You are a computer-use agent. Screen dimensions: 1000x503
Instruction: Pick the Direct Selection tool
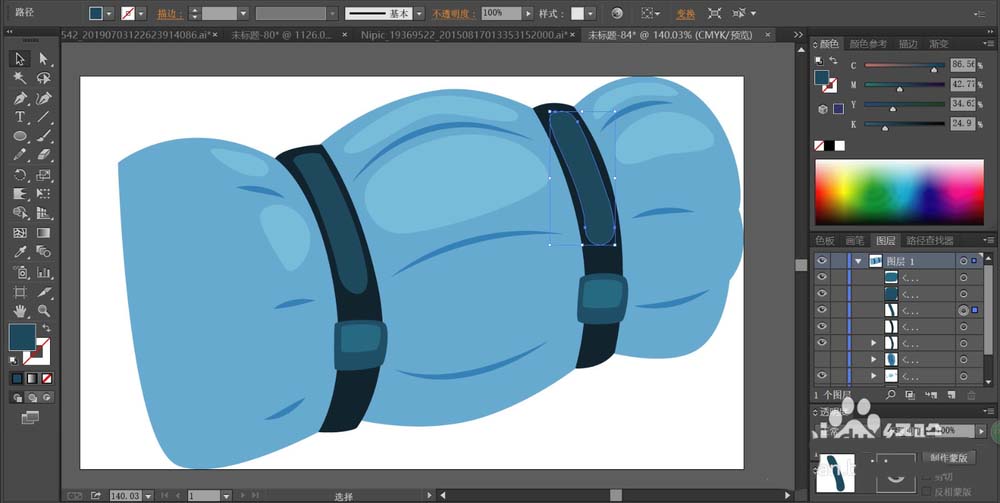[43, 59]
